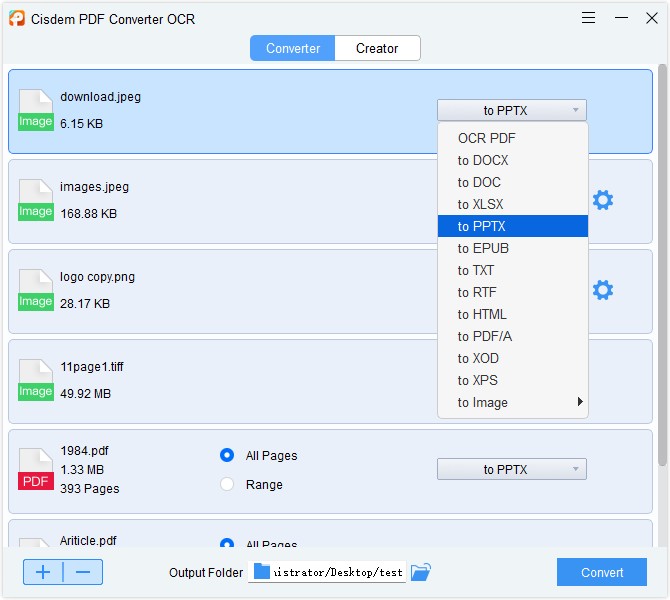Click the 168.88 KB file size
This screenshot has height=600, width=670.
click(x=88, y=214)
